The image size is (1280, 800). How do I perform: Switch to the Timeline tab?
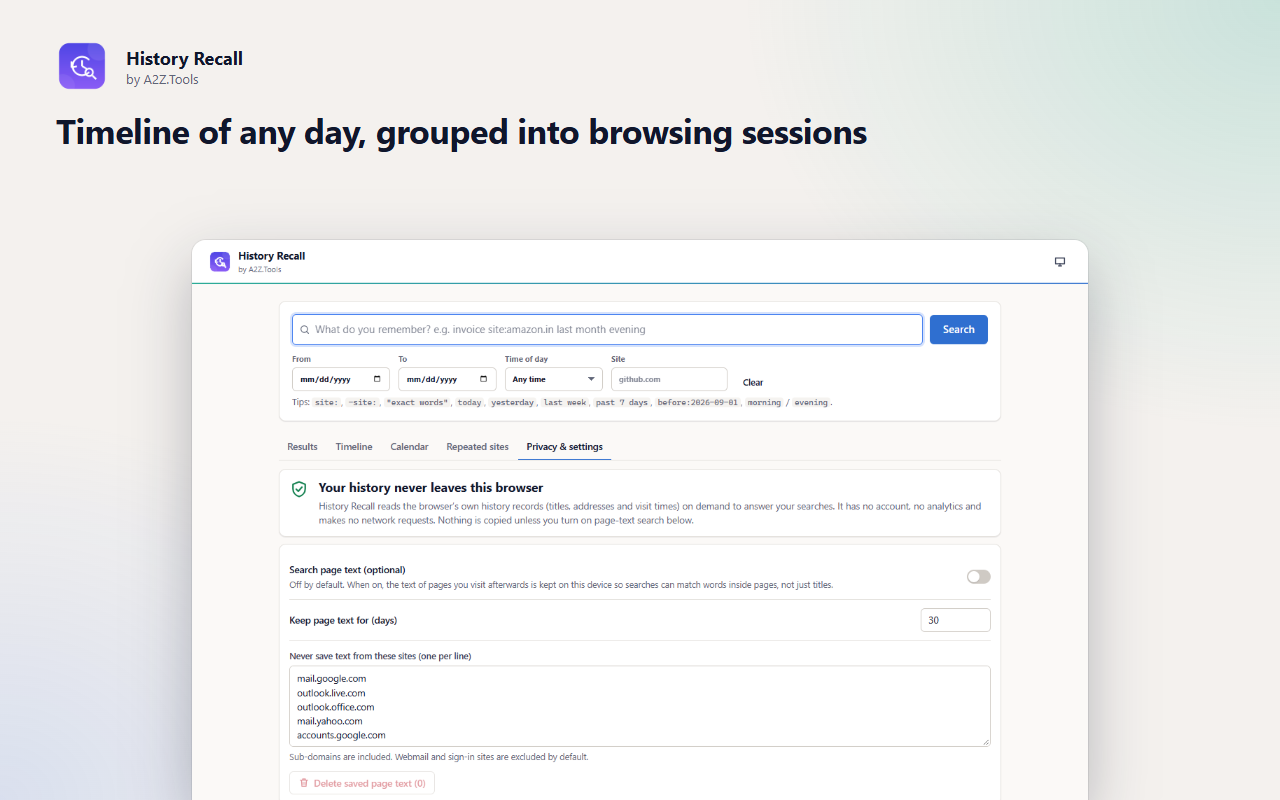[354, 447]
